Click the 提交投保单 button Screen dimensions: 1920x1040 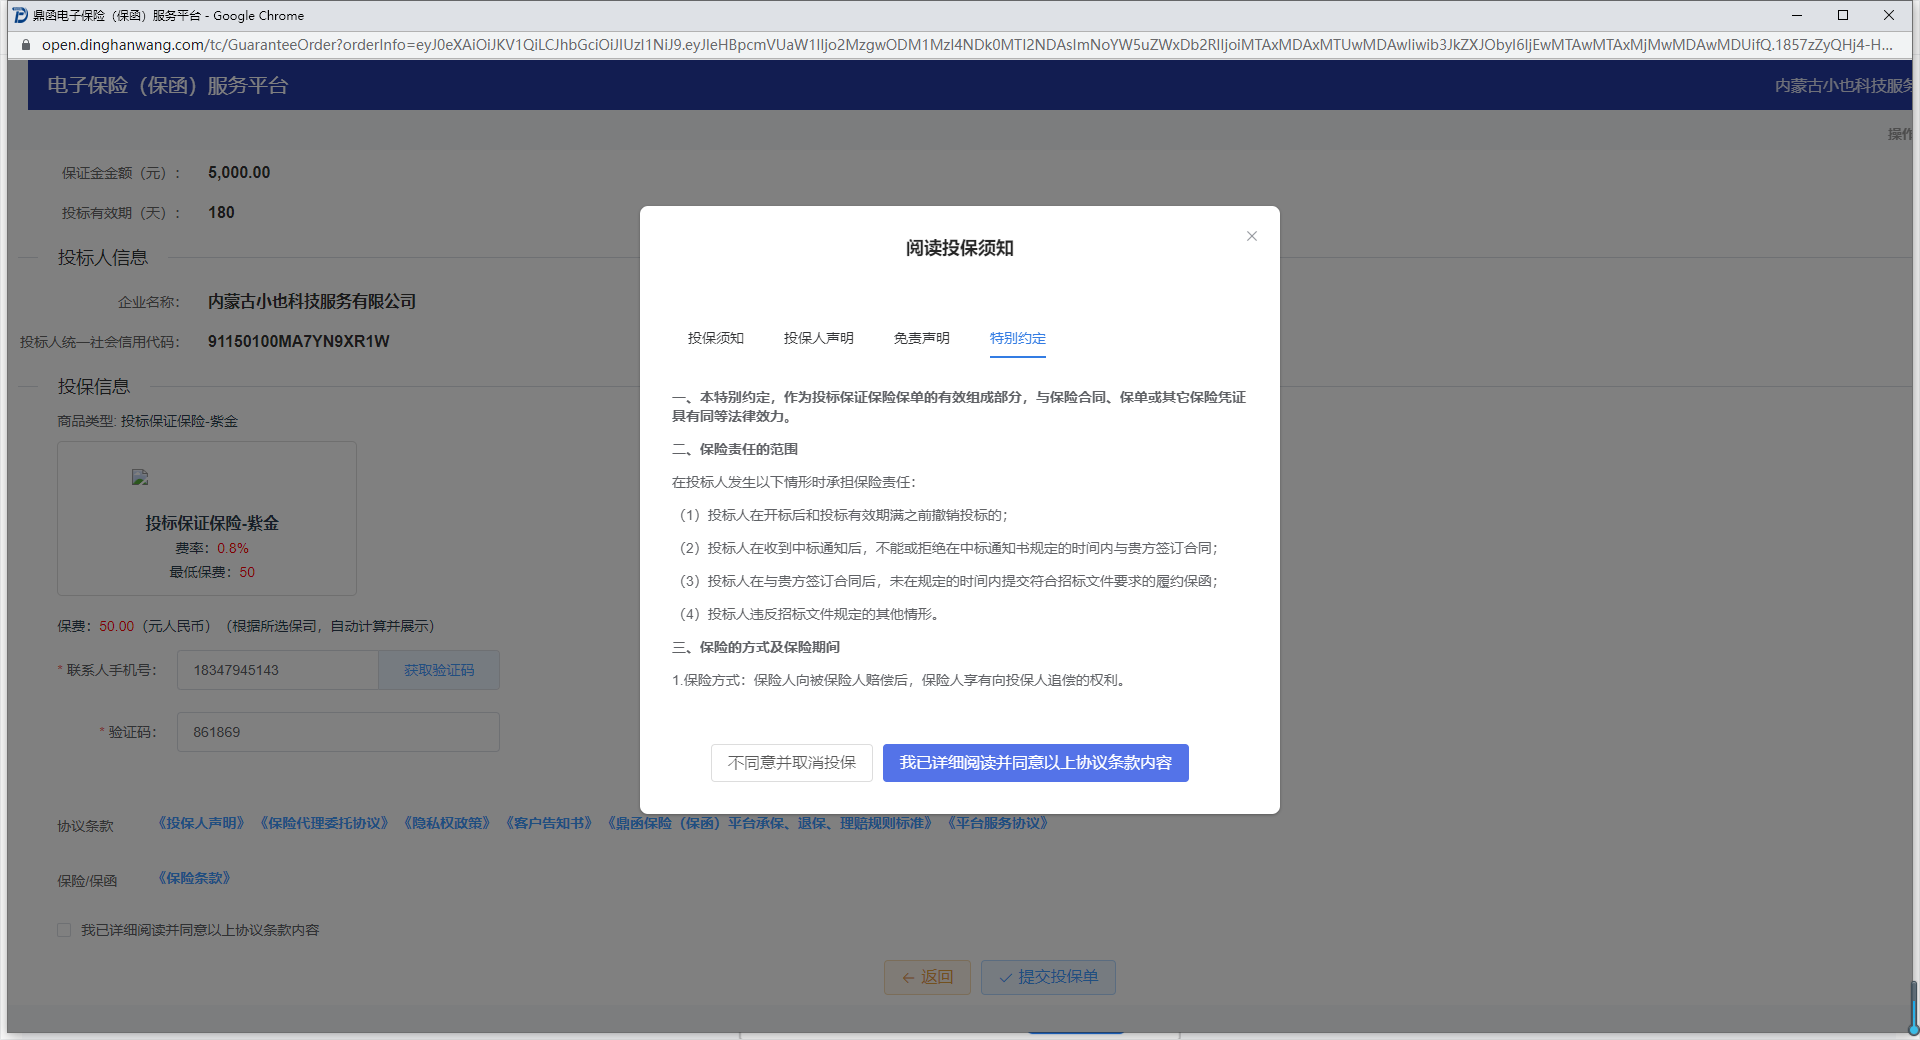click(1048, 977)
